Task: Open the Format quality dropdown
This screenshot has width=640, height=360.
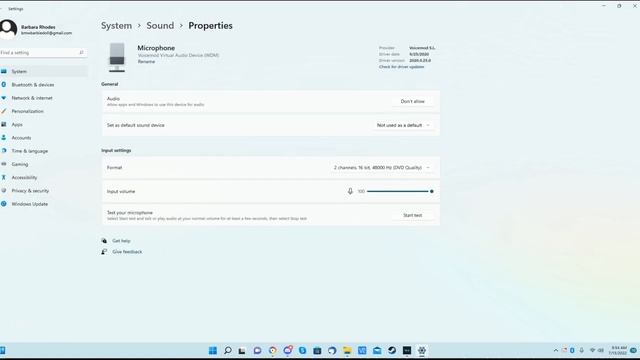Action: [382, 168]
